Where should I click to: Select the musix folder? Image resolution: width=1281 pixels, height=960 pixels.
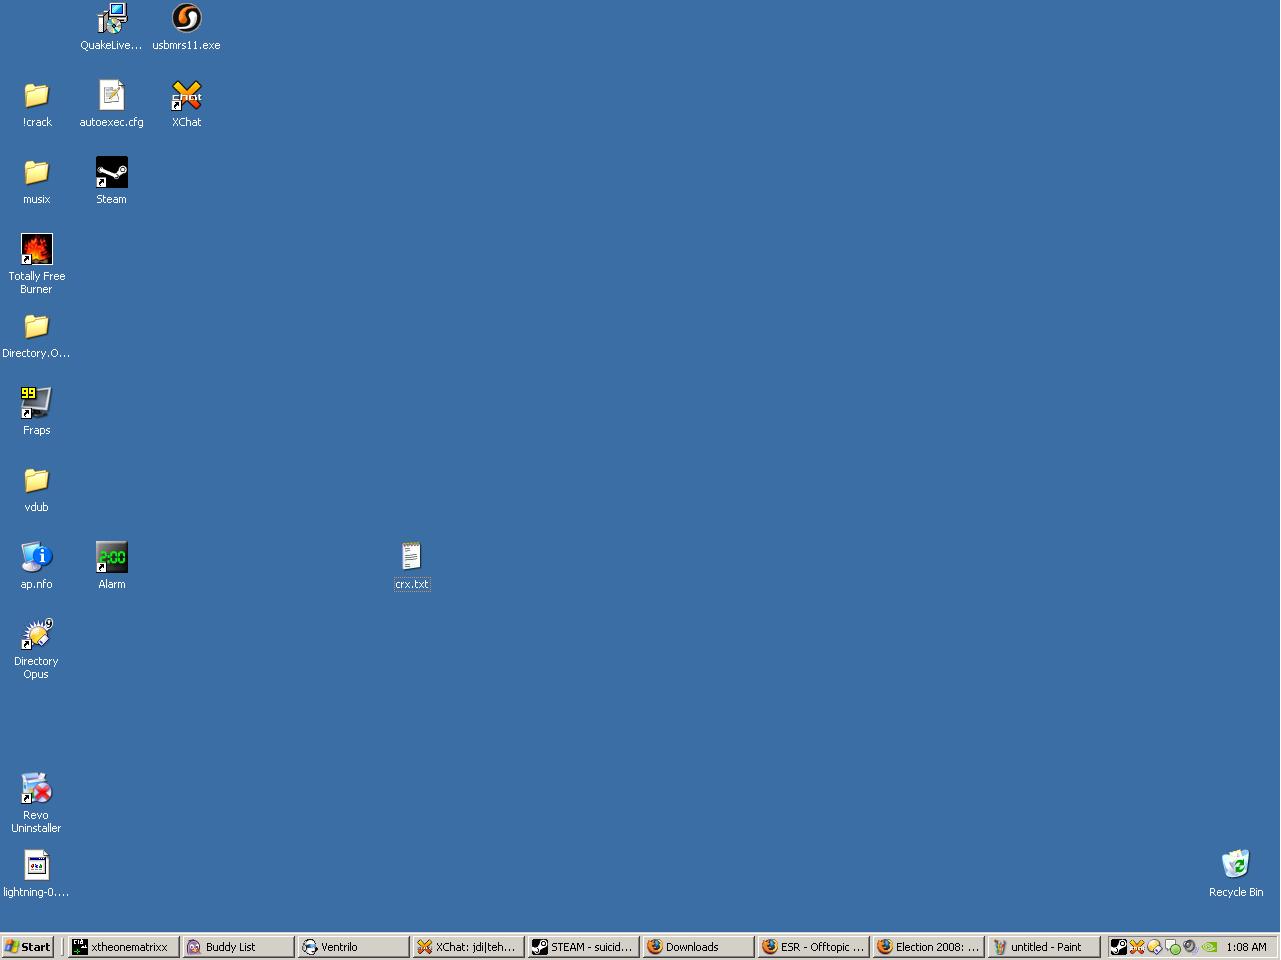point(36,173)
